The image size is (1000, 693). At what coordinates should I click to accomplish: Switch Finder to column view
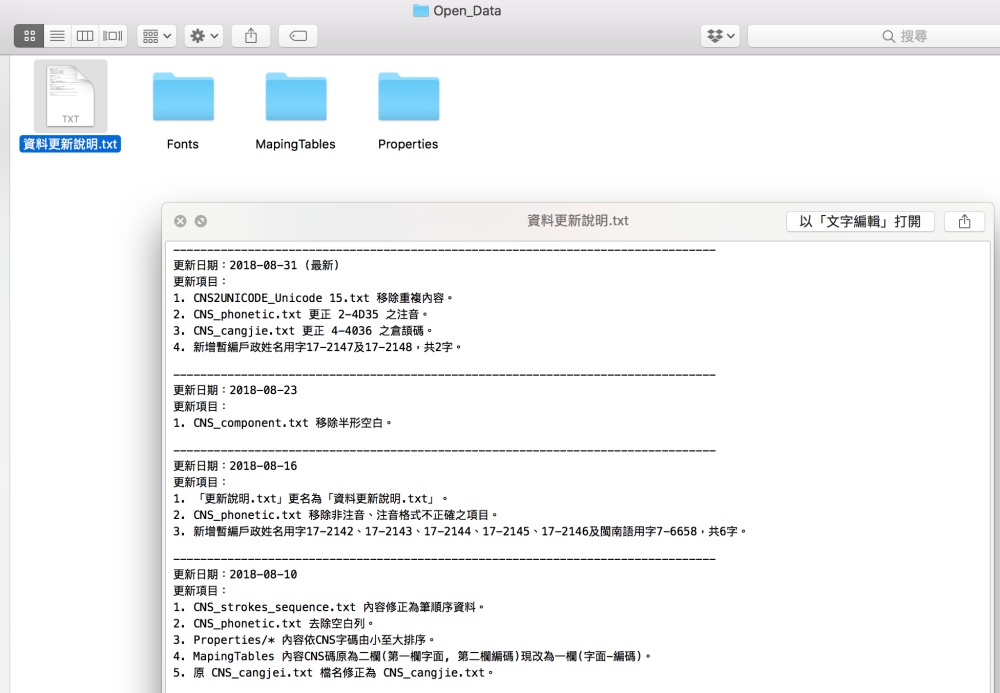[x=85, y=36]
